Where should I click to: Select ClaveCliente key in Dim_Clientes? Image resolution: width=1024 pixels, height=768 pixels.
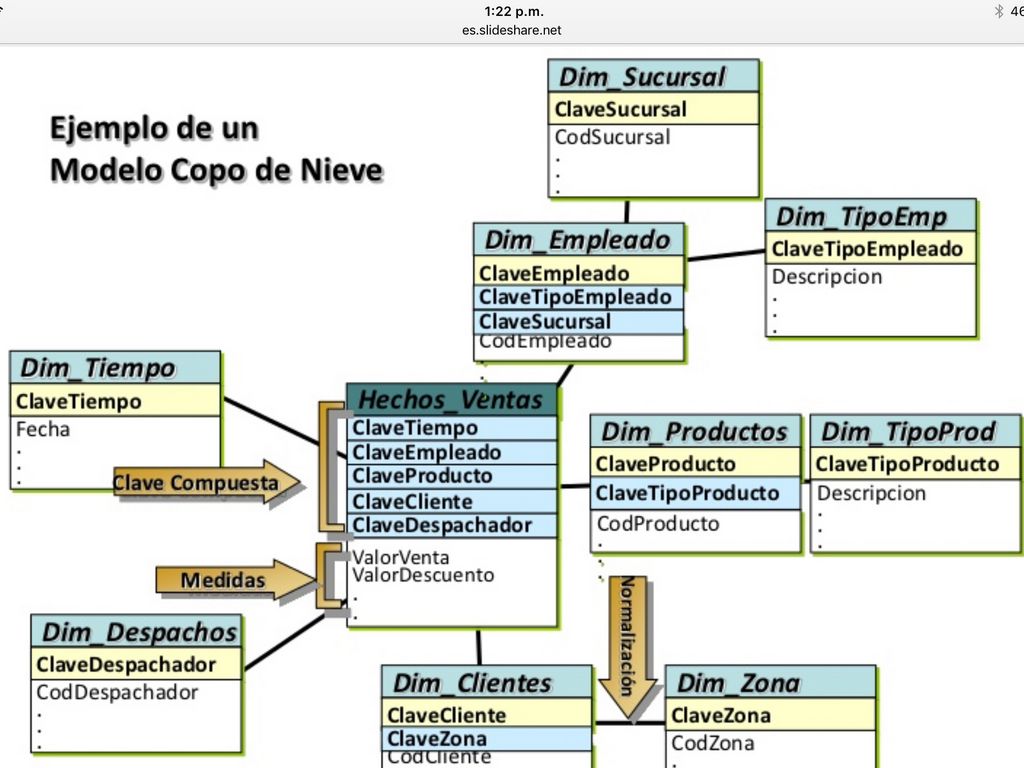[447, 715]
